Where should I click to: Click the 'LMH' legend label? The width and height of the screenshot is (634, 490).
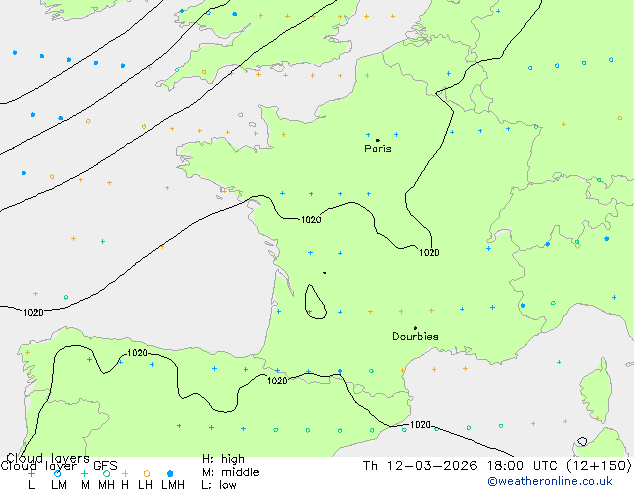(x=173, y=484)
